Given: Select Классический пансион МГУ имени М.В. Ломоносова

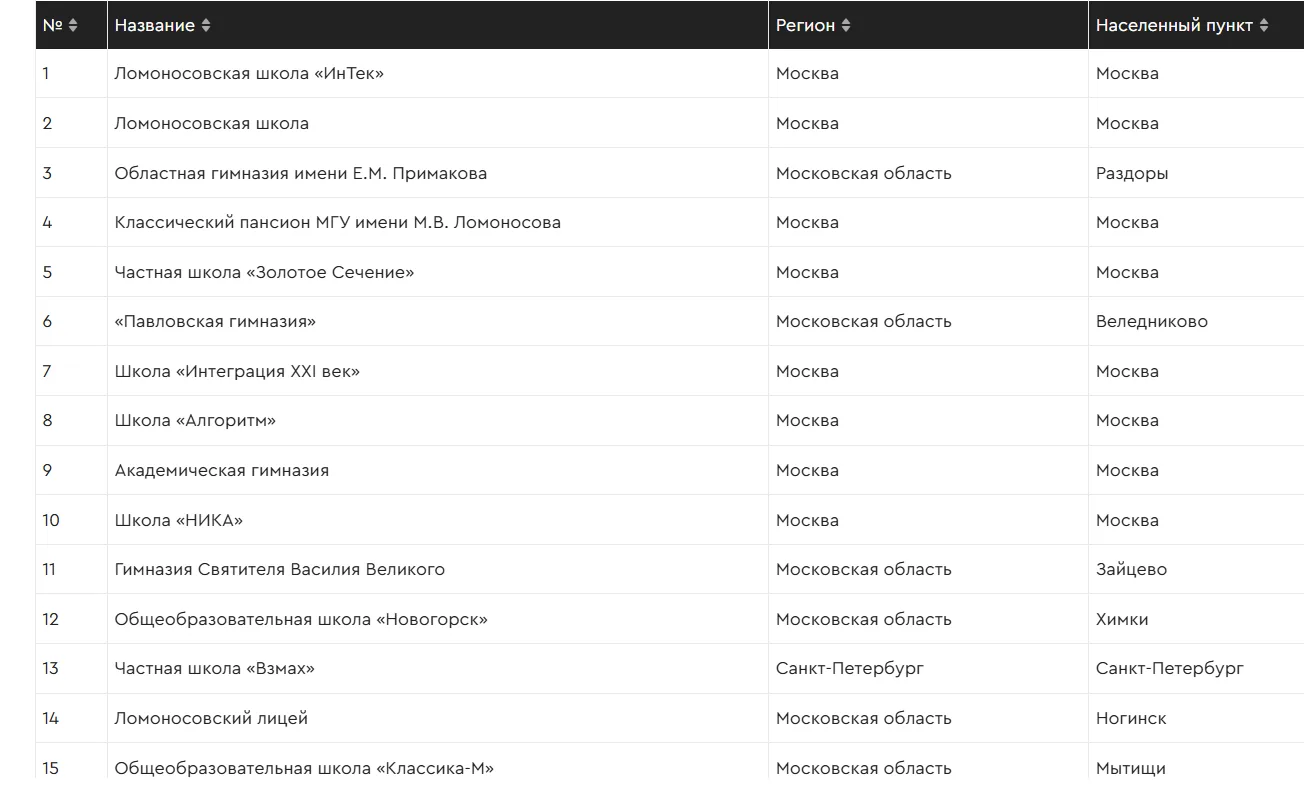Looking at the screenshot, I should tap(338, 223).
